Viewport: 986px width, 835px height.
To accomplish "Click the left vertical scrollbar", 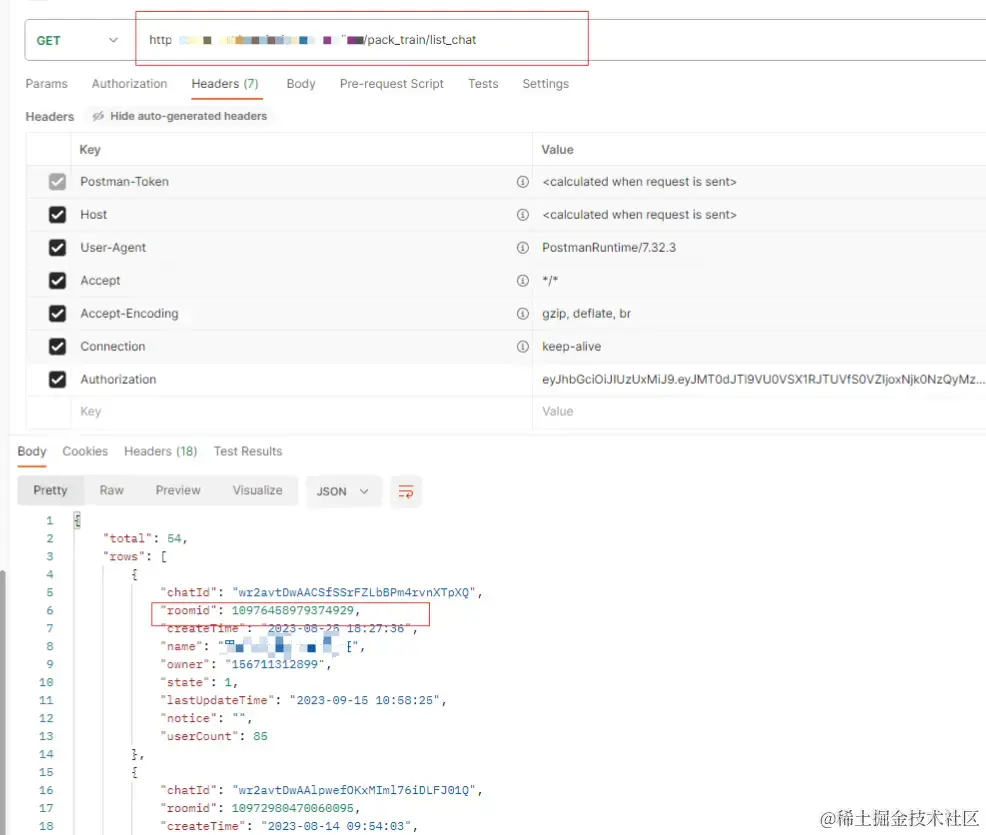I will coord(3,702).
